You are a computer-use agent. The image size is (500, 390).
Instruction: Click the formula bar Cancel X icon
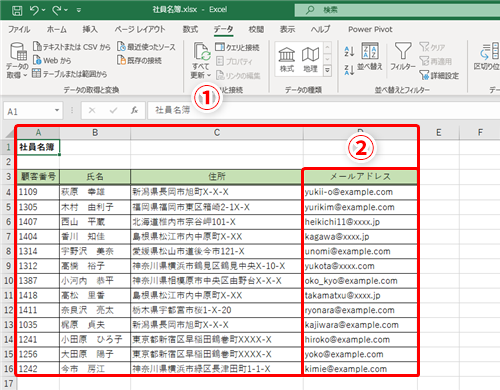pyautogui.click(x=92, y=110)
